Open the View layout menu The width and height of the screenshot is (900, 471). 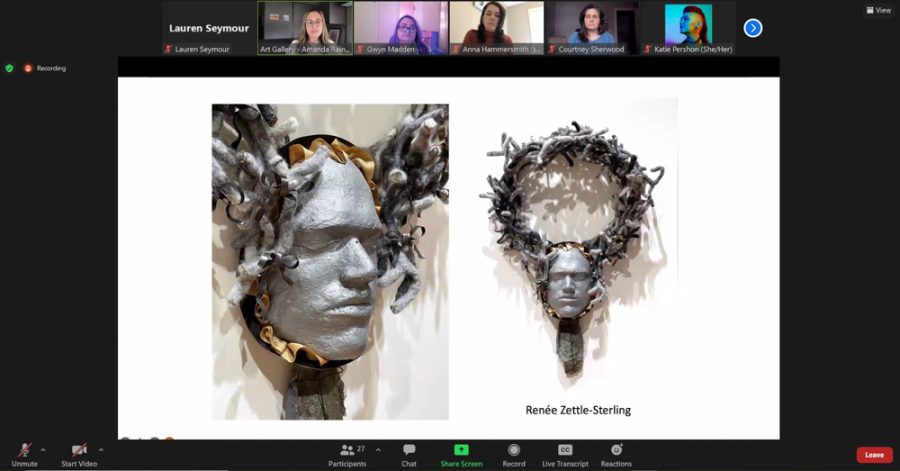[879, 10]
